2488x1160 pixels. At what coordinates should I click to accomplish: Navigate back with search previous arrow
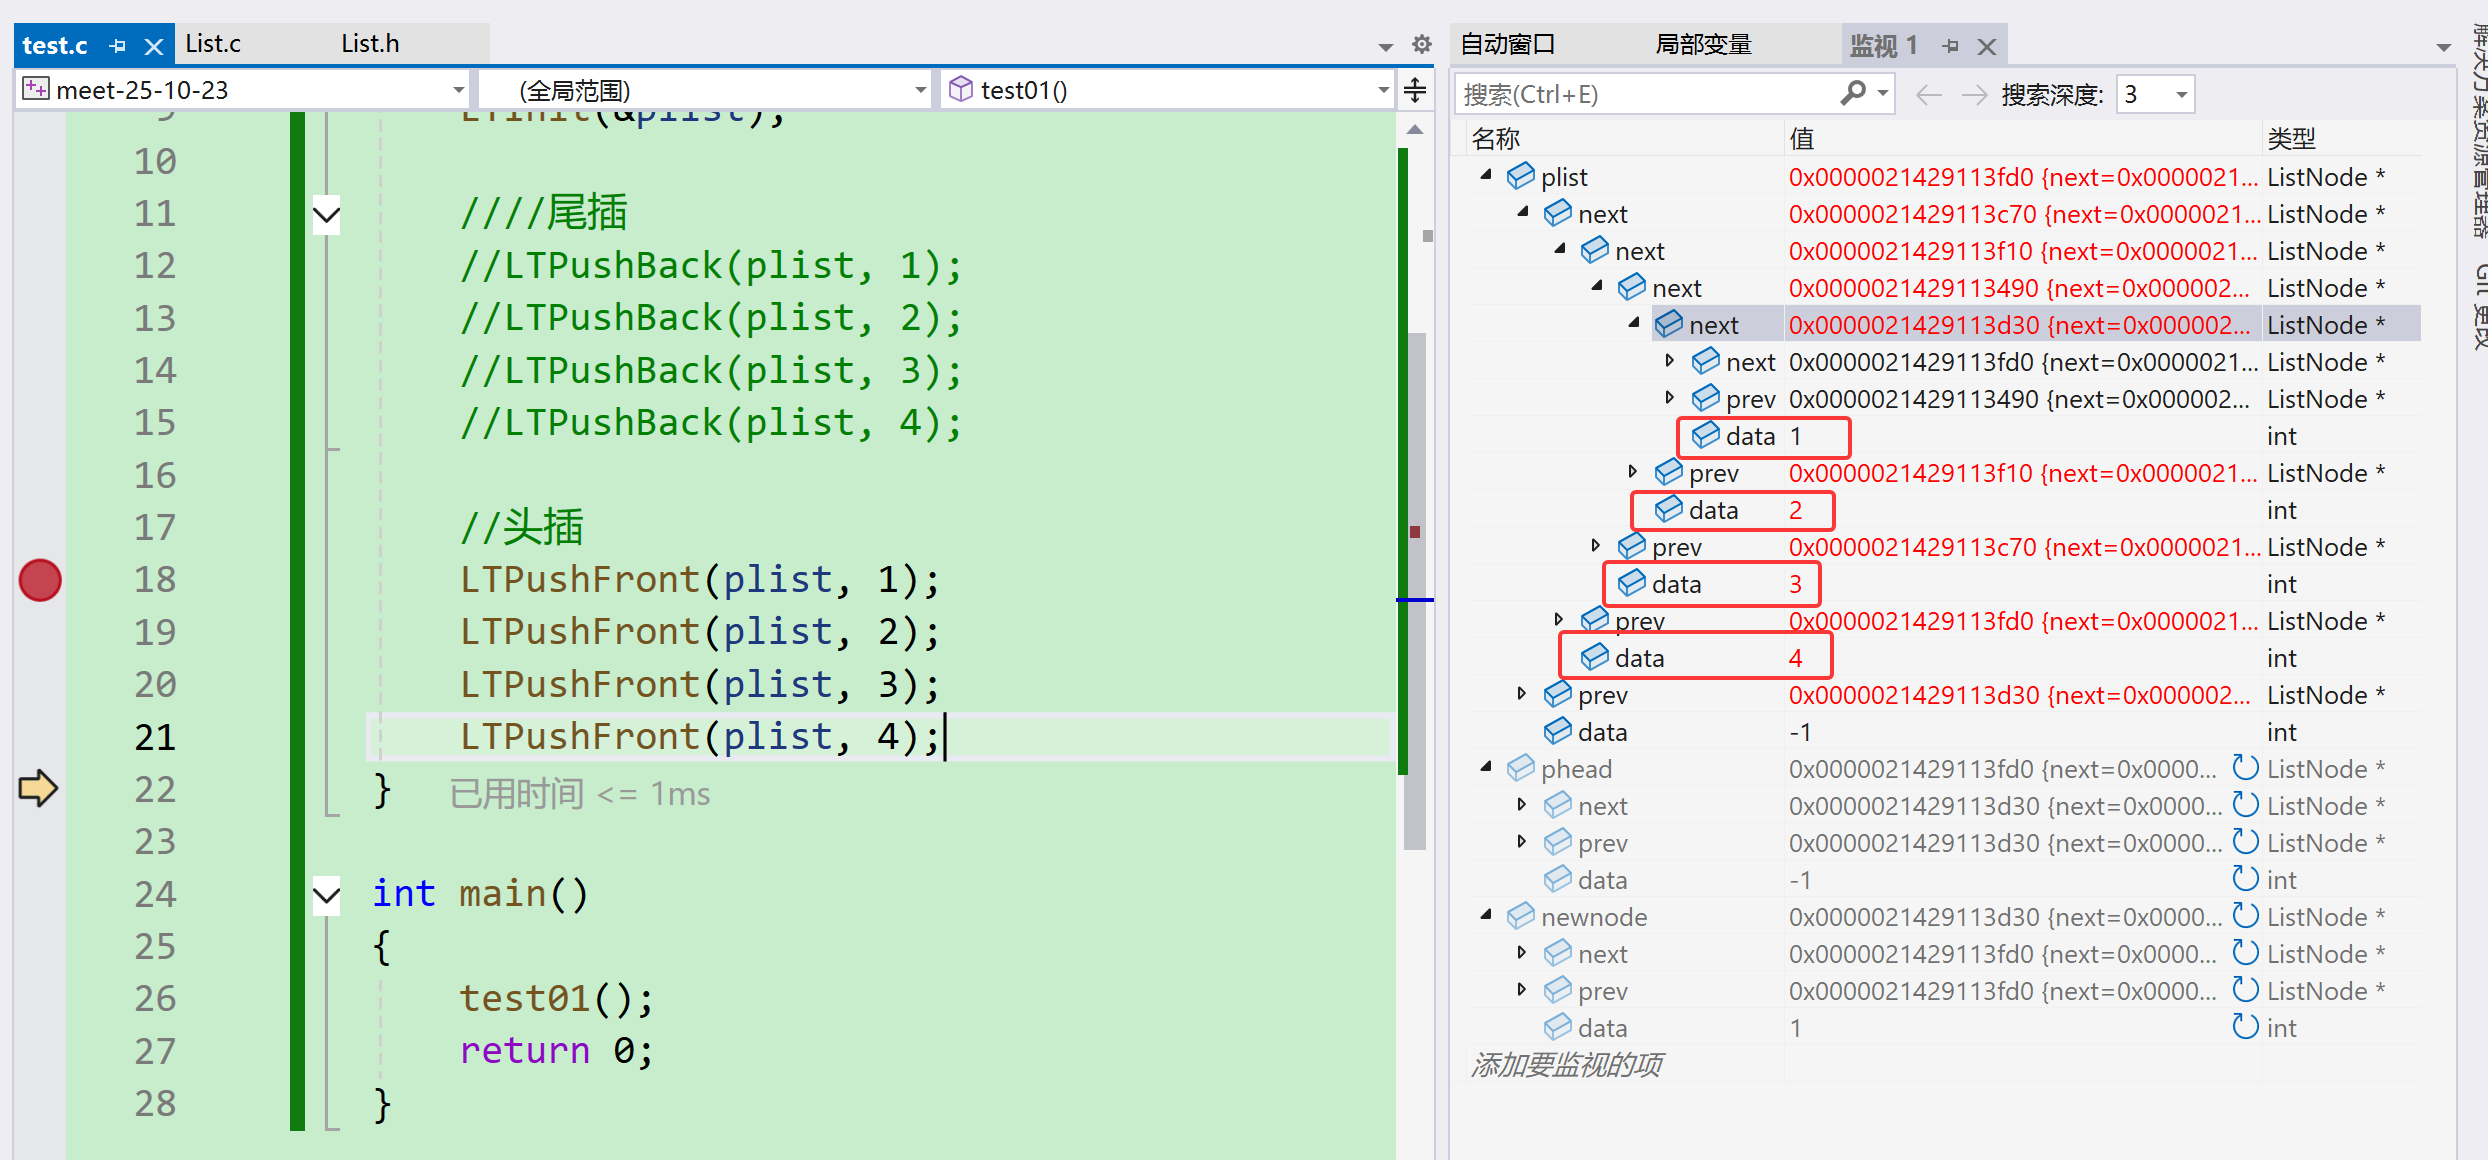click(x=1928, y=95)
